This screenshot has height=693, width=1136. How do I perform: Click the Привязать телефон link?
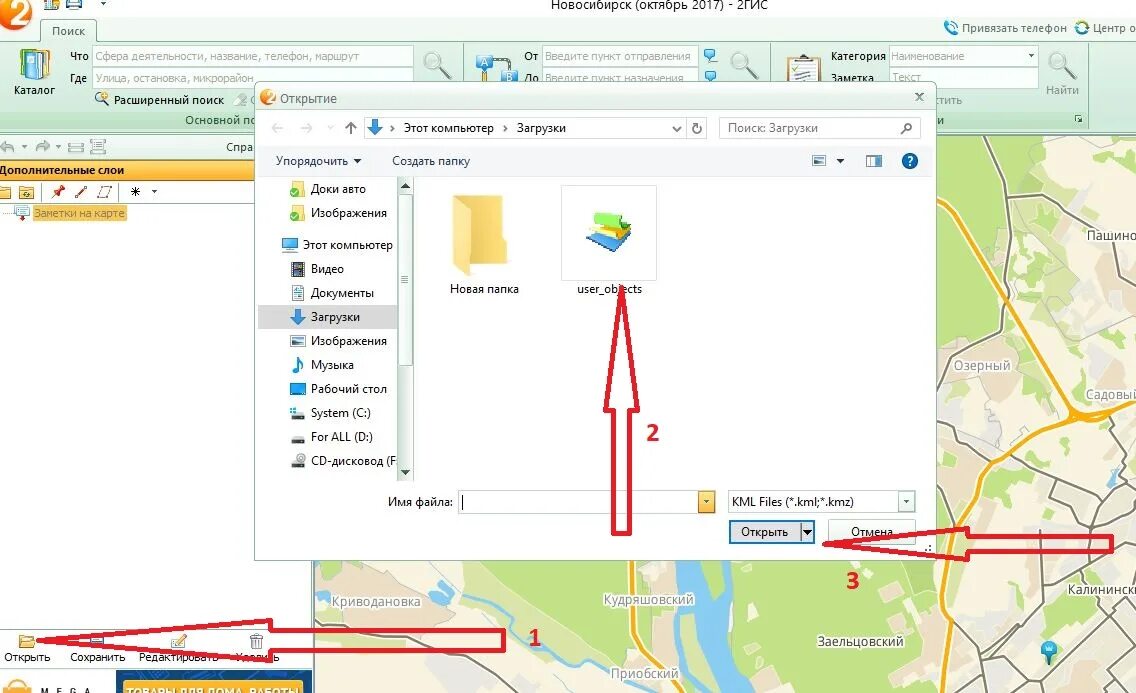click(1006, 28)
